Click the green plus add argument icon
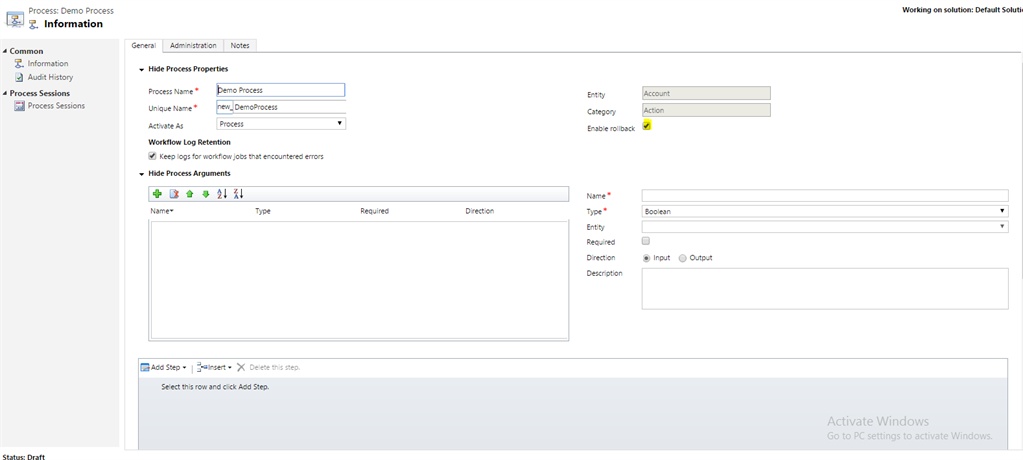1023x460 pixels. tap(157, 194)
